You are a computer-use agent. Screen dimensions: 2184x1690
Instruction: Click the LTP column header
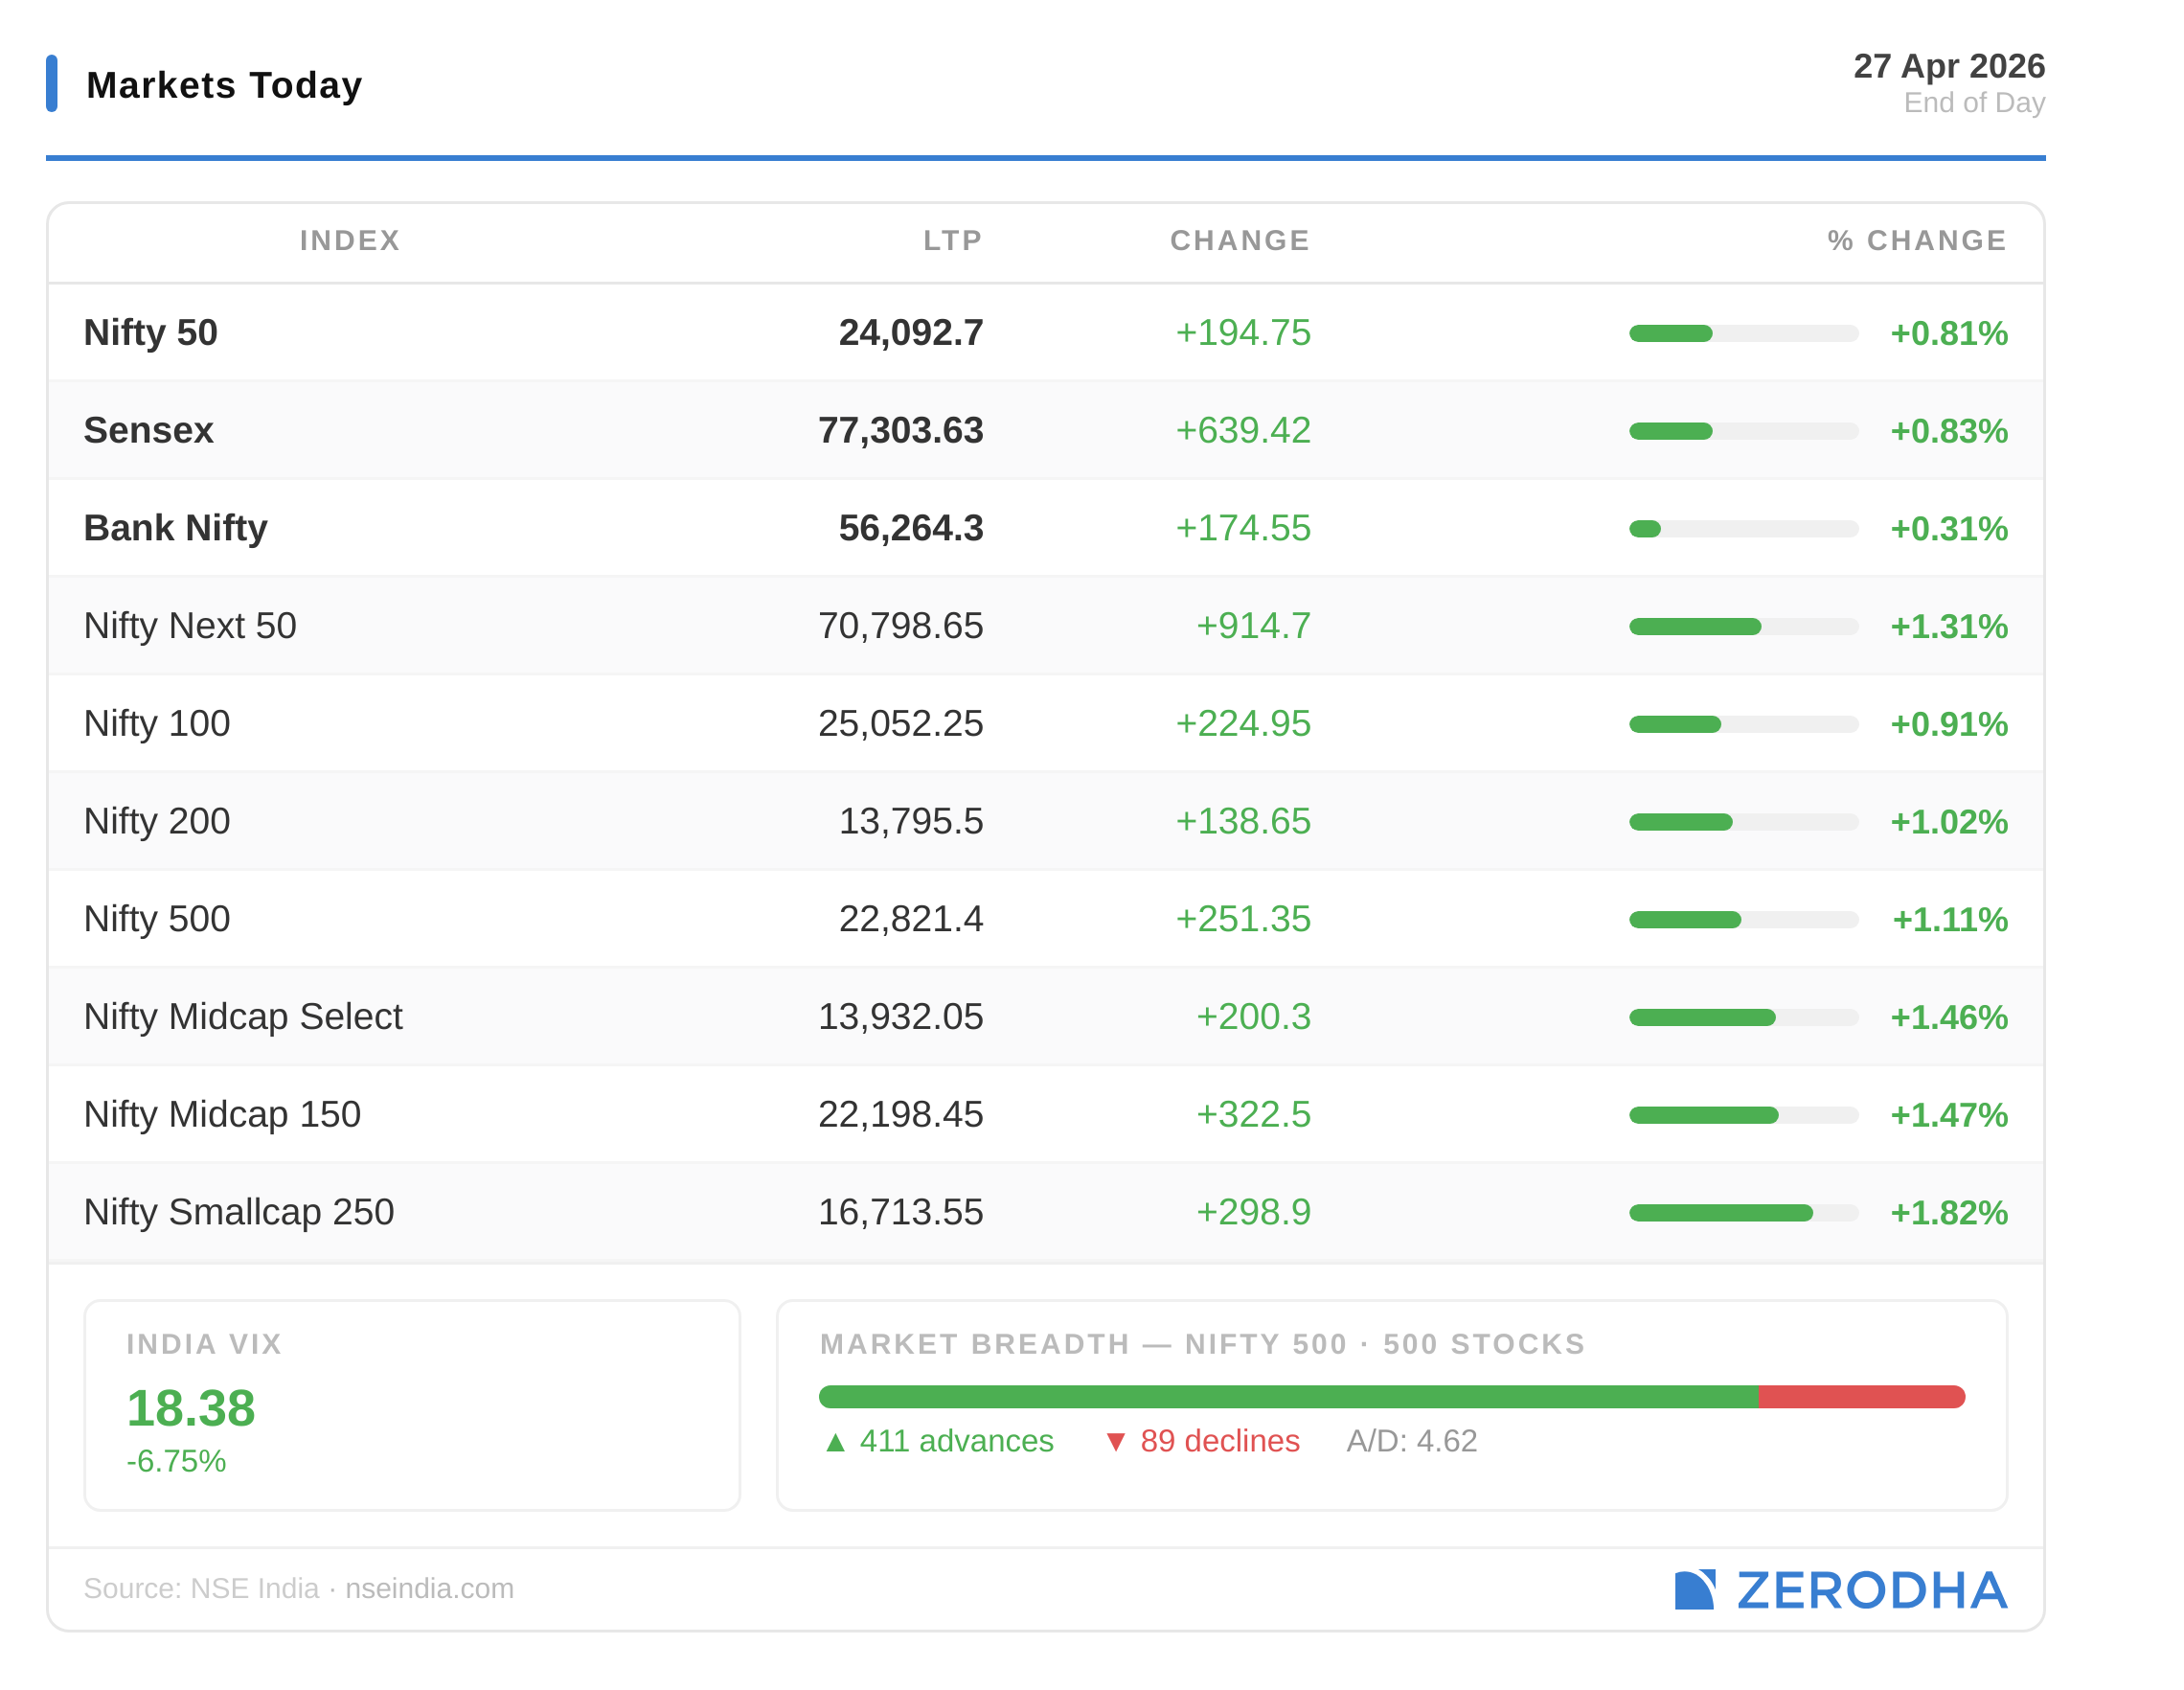(952, 240)
